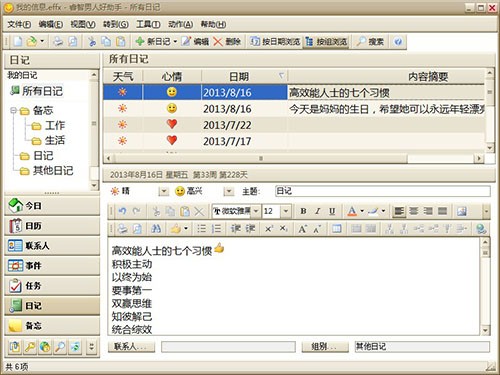Open the weather dropdown showing 晴
The height and width of the screenshot is (375, 500).
coord(163,191)
